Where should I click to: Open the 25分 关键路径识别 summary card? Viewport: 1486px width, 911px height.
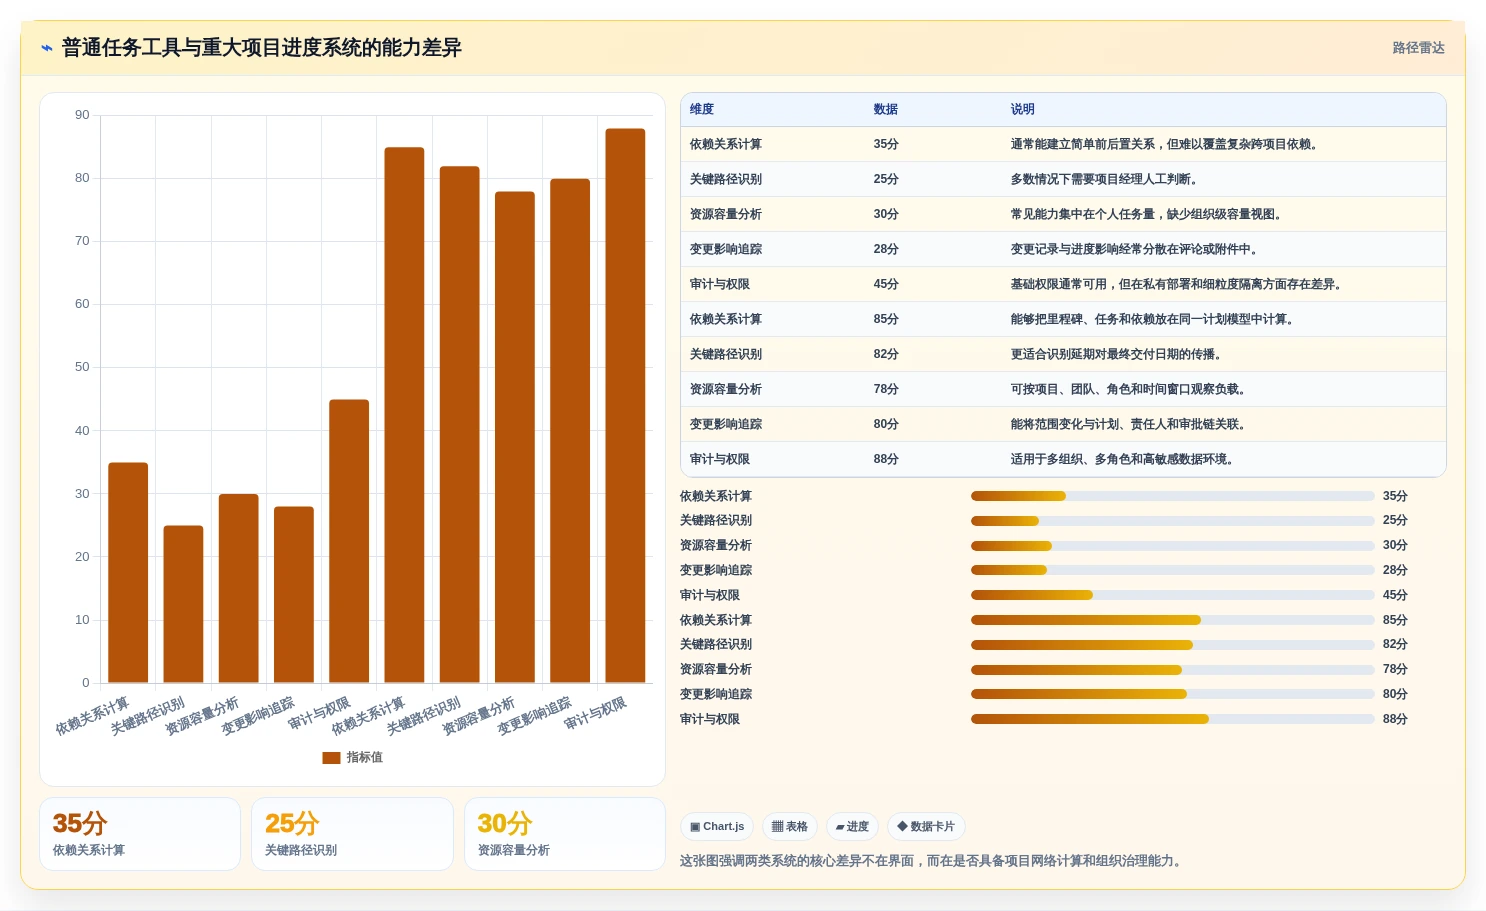pyautogui.click(x=352, y=834)
